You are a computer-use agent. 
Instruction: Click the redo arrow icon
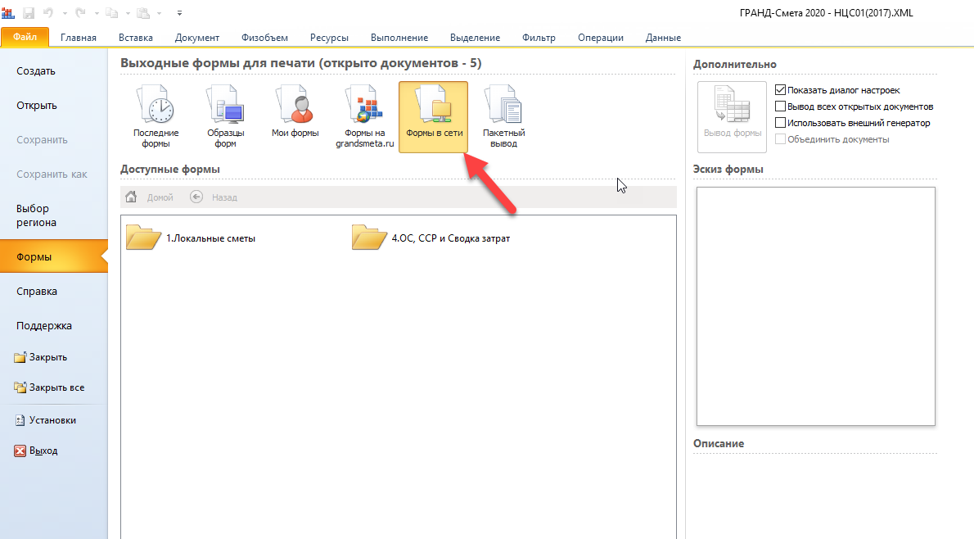80,12
